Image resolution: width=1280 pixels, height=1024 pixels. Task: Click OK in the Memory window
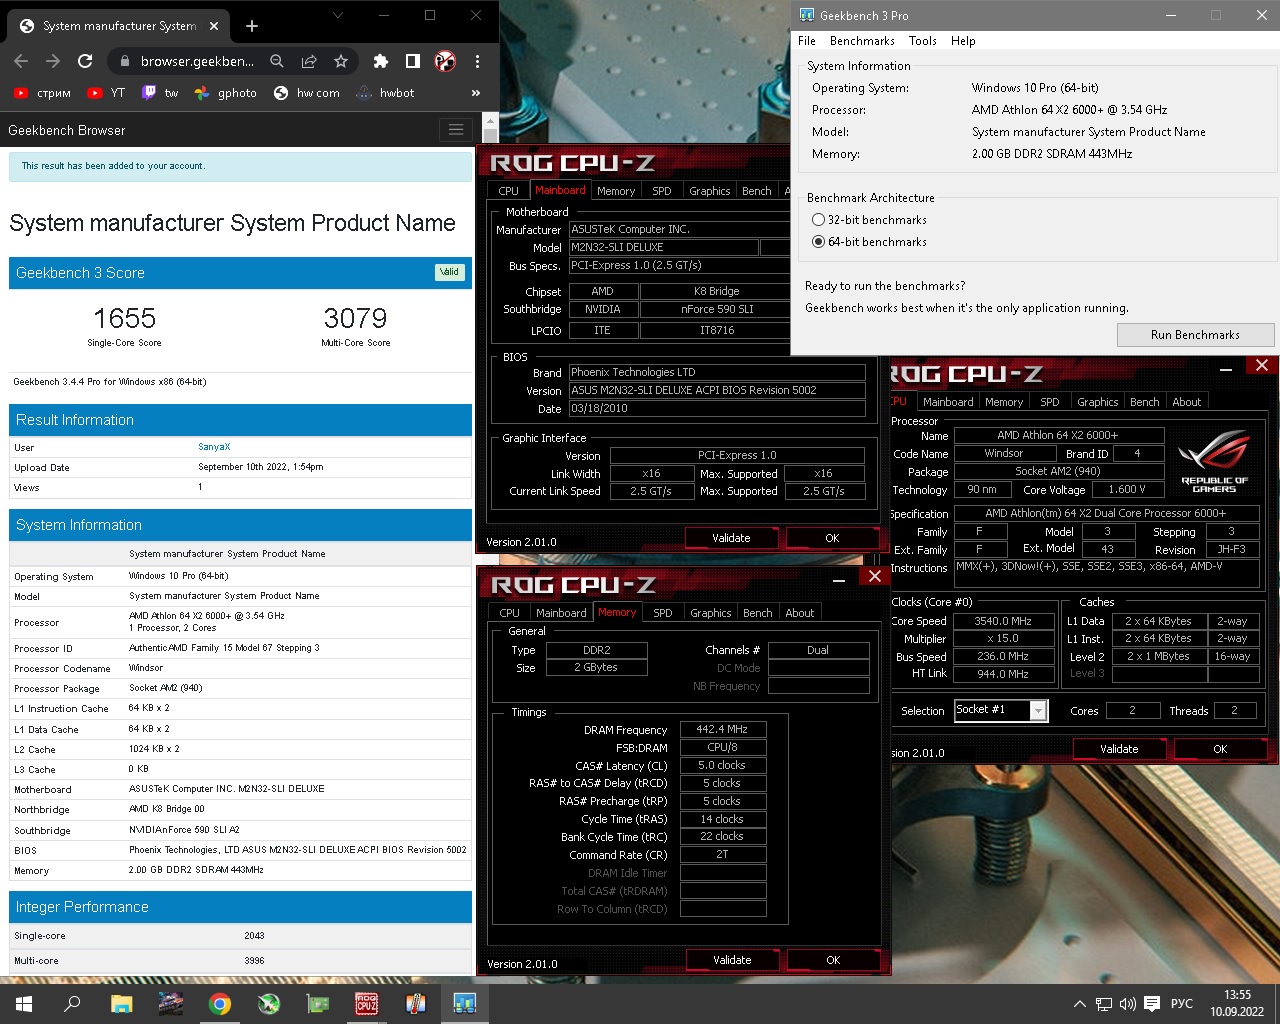[x=833, y=960]
